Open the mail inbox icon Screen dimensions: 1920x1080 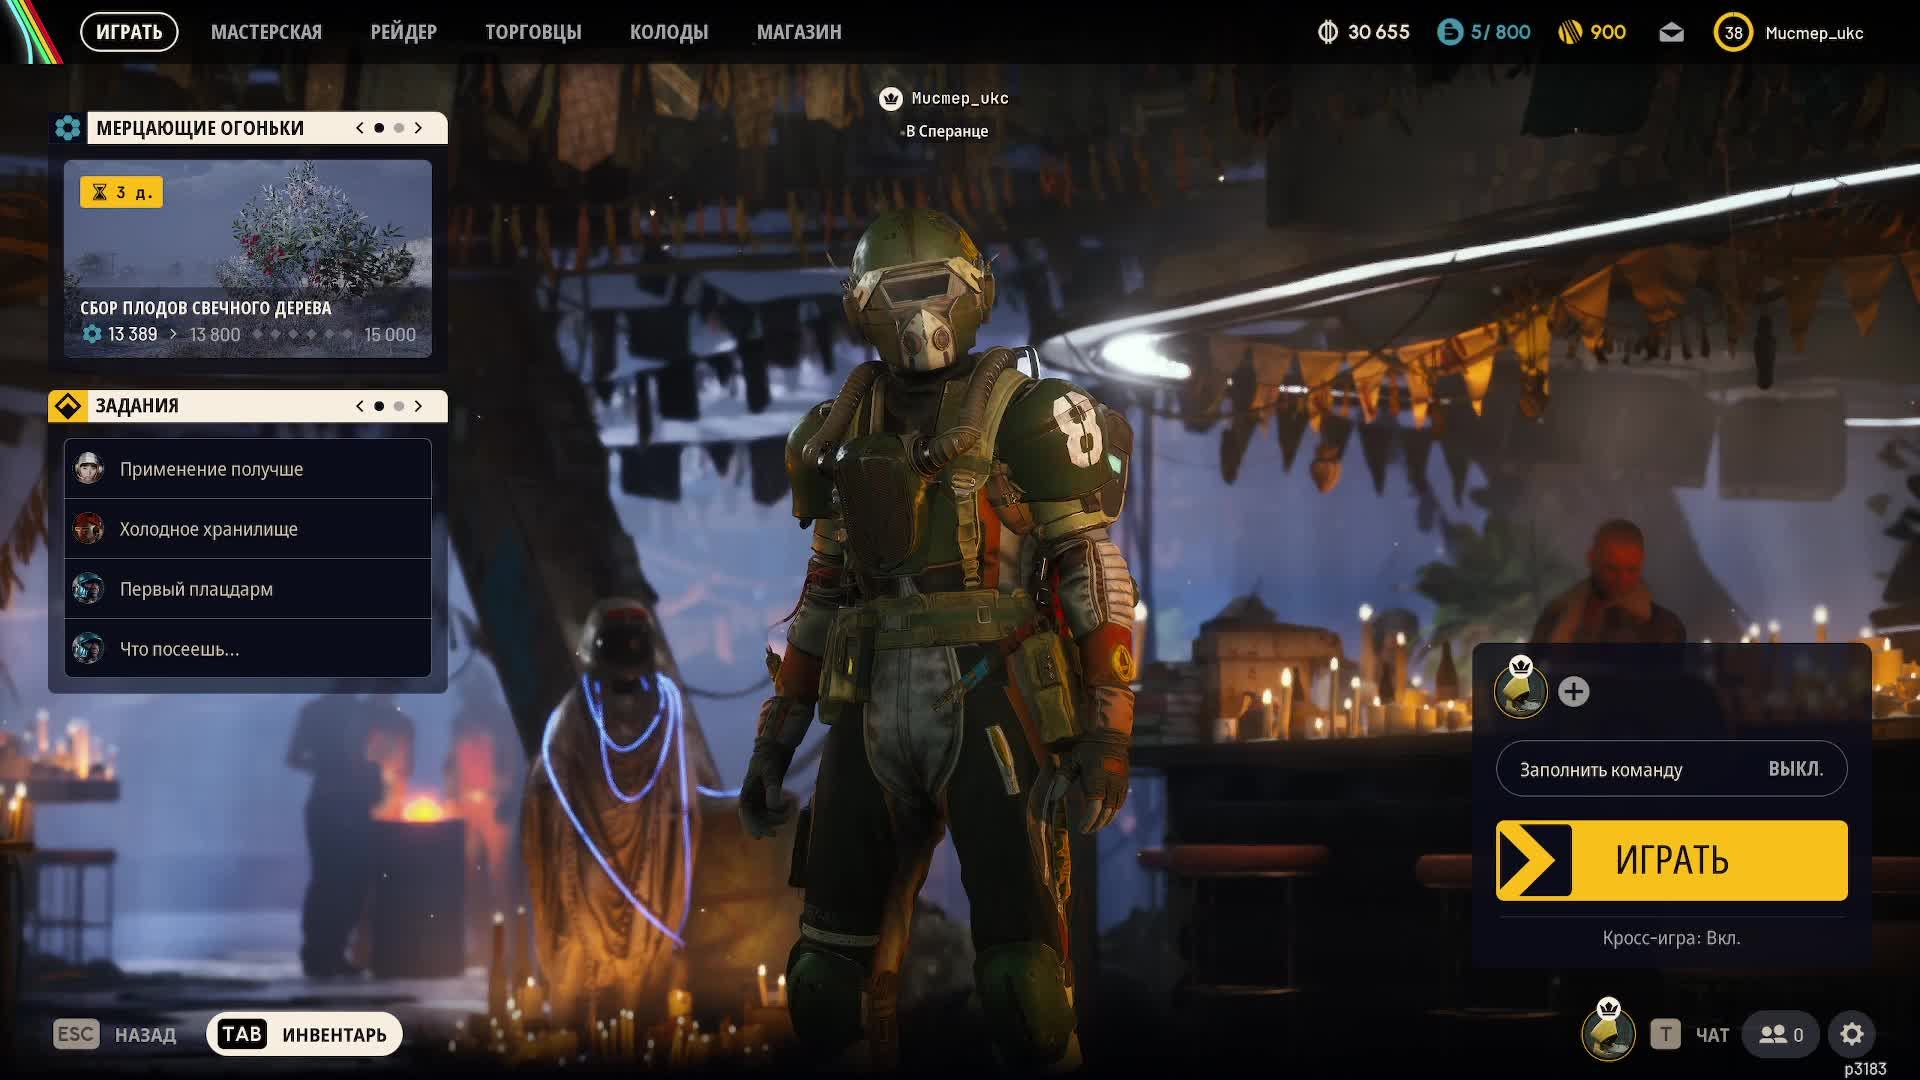click(1671, 33)
